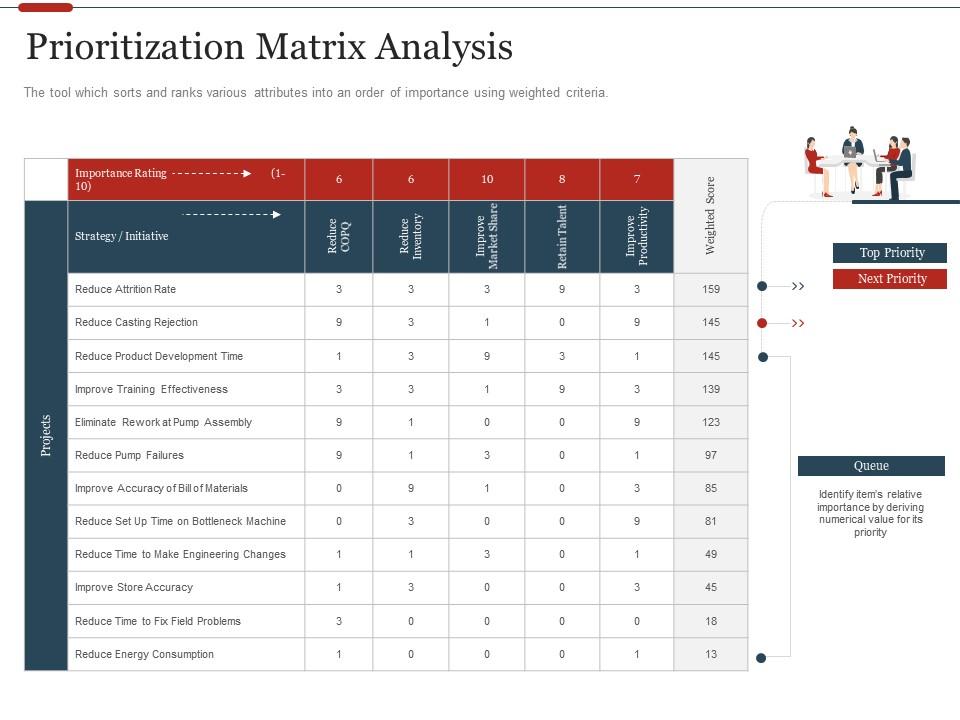Viewport: 960px width, 720px height.
Task: Click the connector dot for Reduce Casting Rejection
Action: (x=762, y=322)
